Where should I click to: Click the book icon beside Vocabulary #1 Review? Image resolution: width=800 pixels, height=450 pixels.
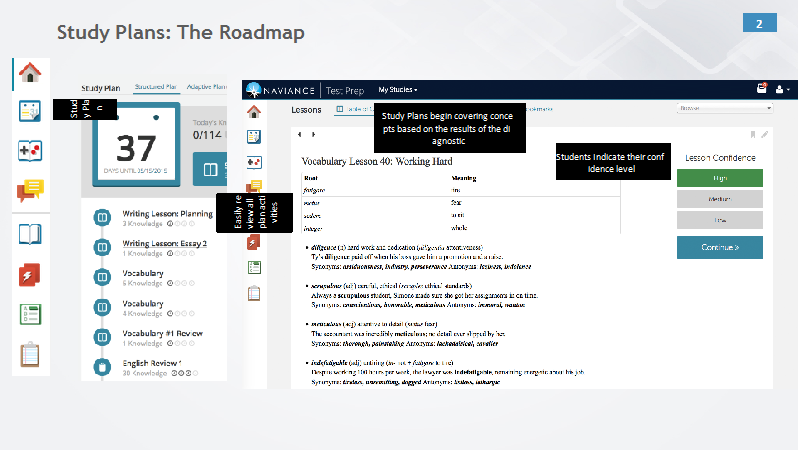(102, 337)
